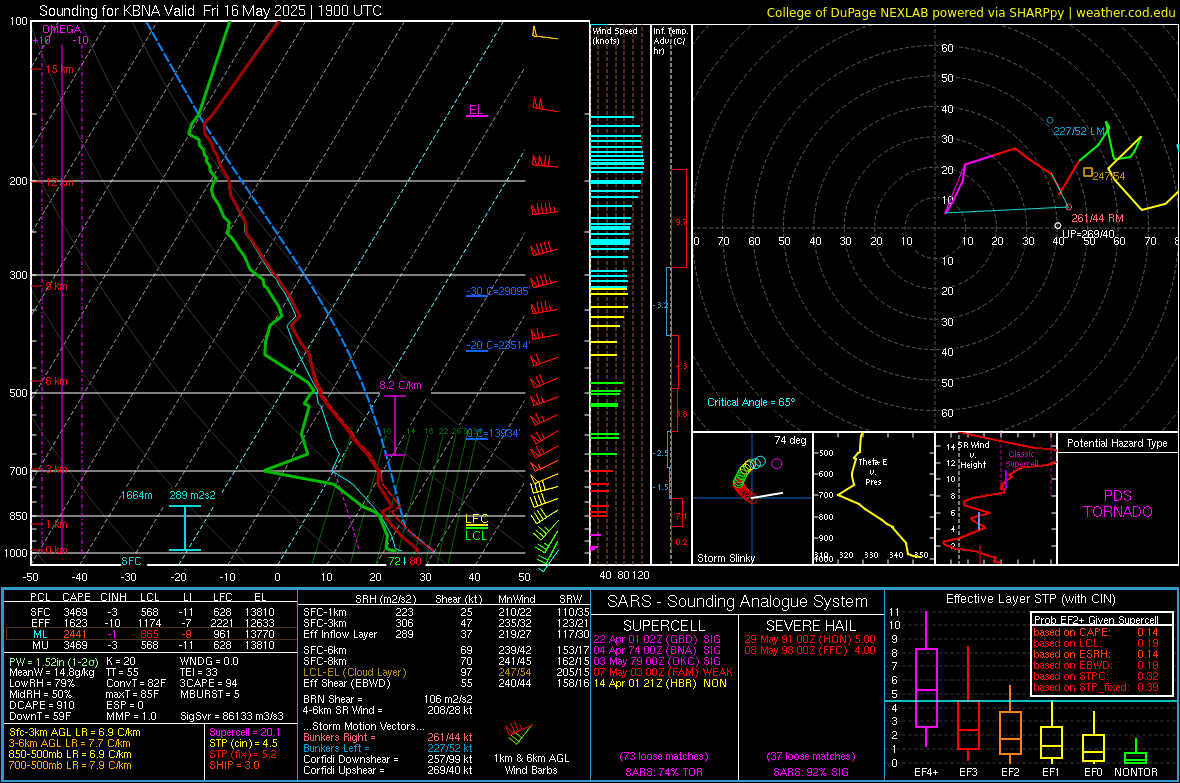Screen dimensions: 1180x783
Task: Click the 'SARS: 74% TOR' result
Action: point(663,772)
